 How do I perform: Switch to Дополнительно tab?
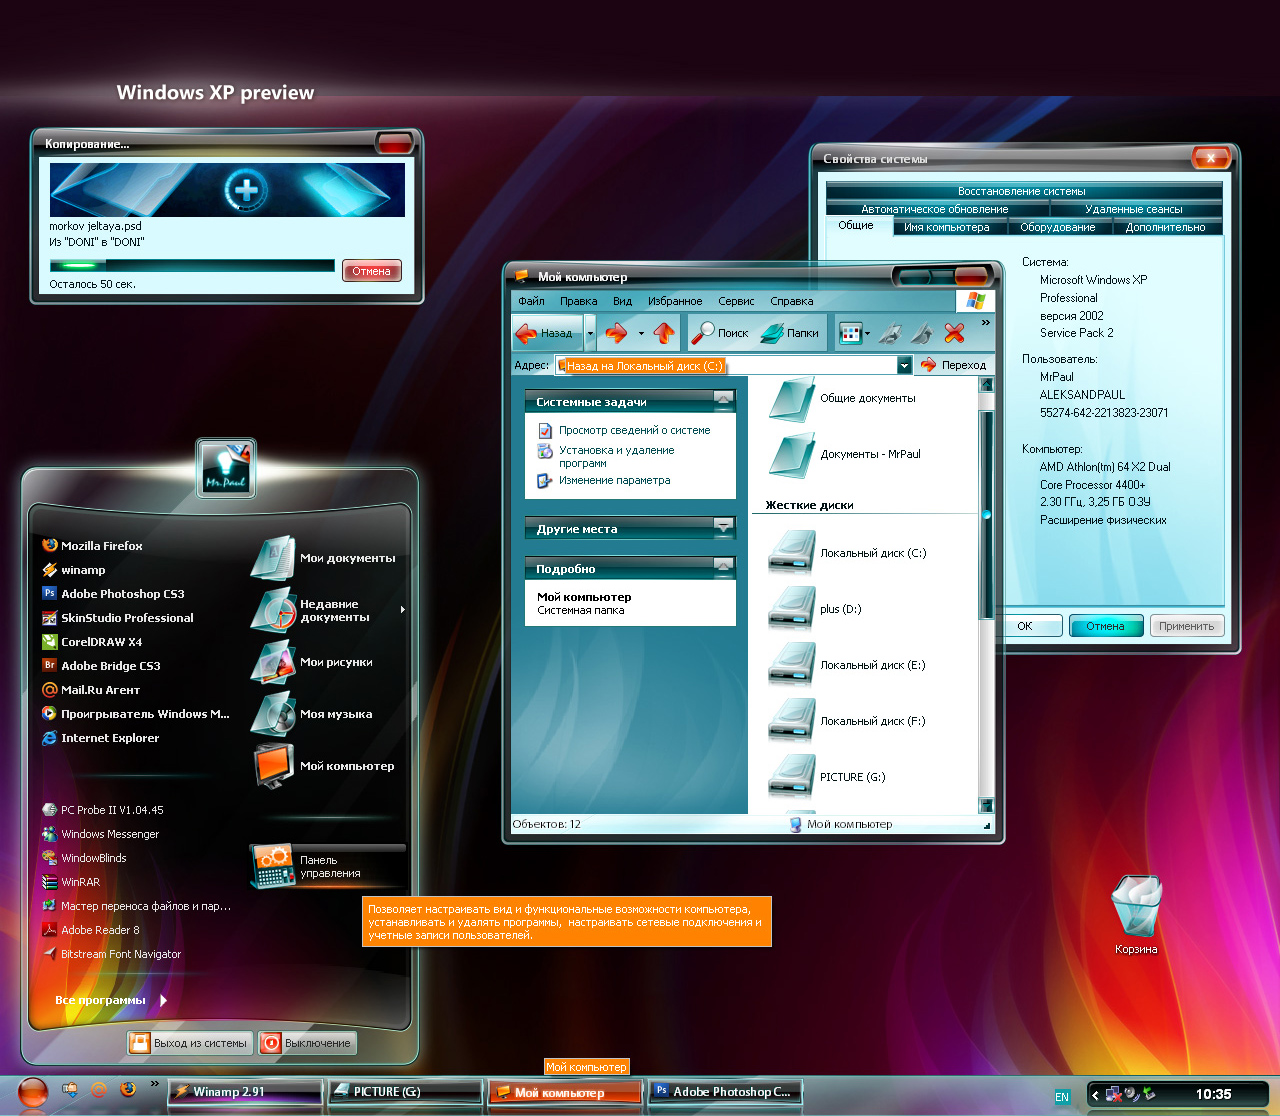point(1165,227)
